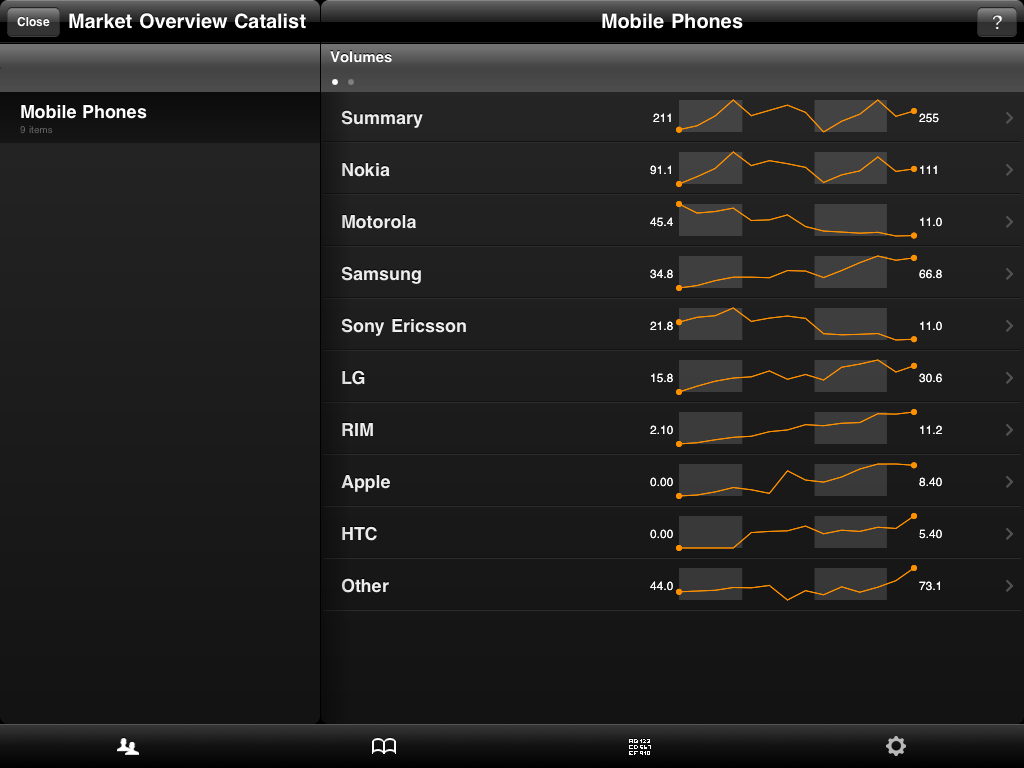
Task: Open the people tab icon in the bottom bar
Action: (x=128, y=746)
